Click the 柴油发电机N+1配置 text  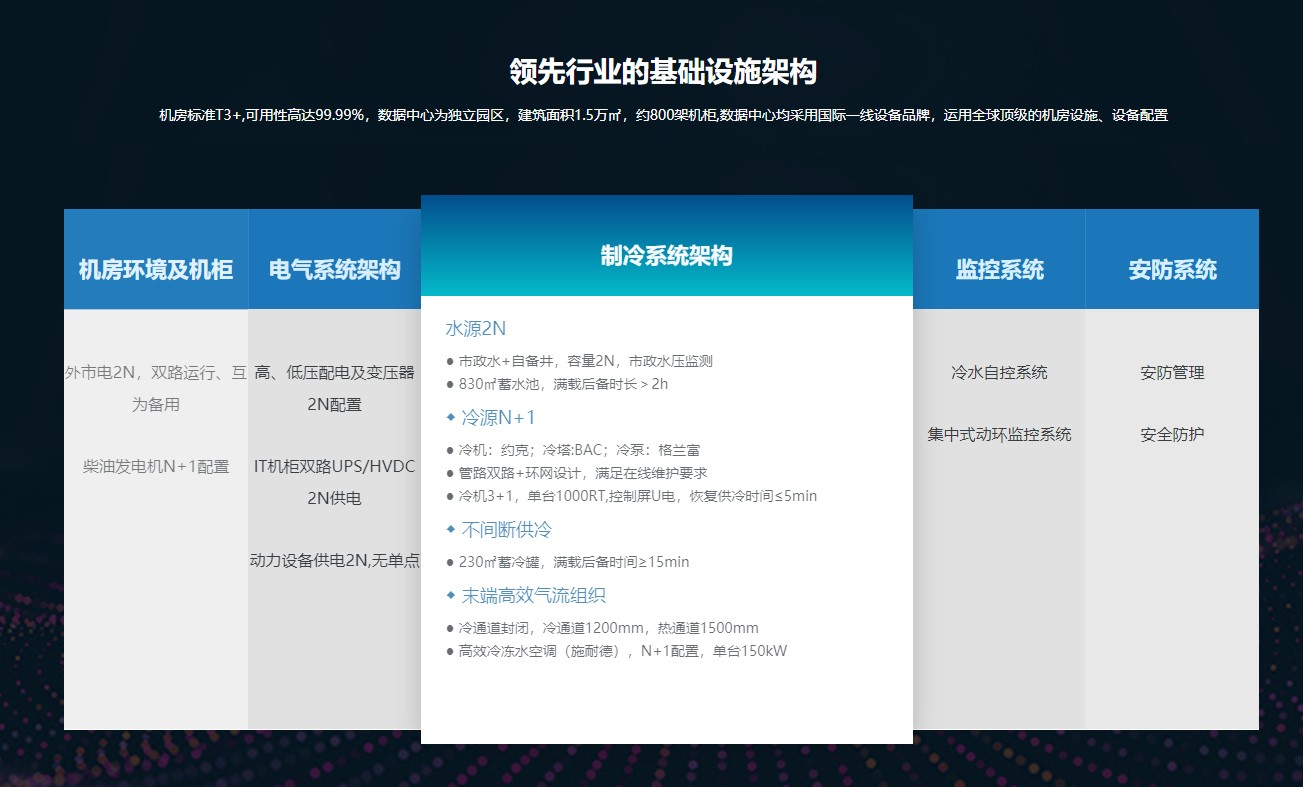coord(156,466)
